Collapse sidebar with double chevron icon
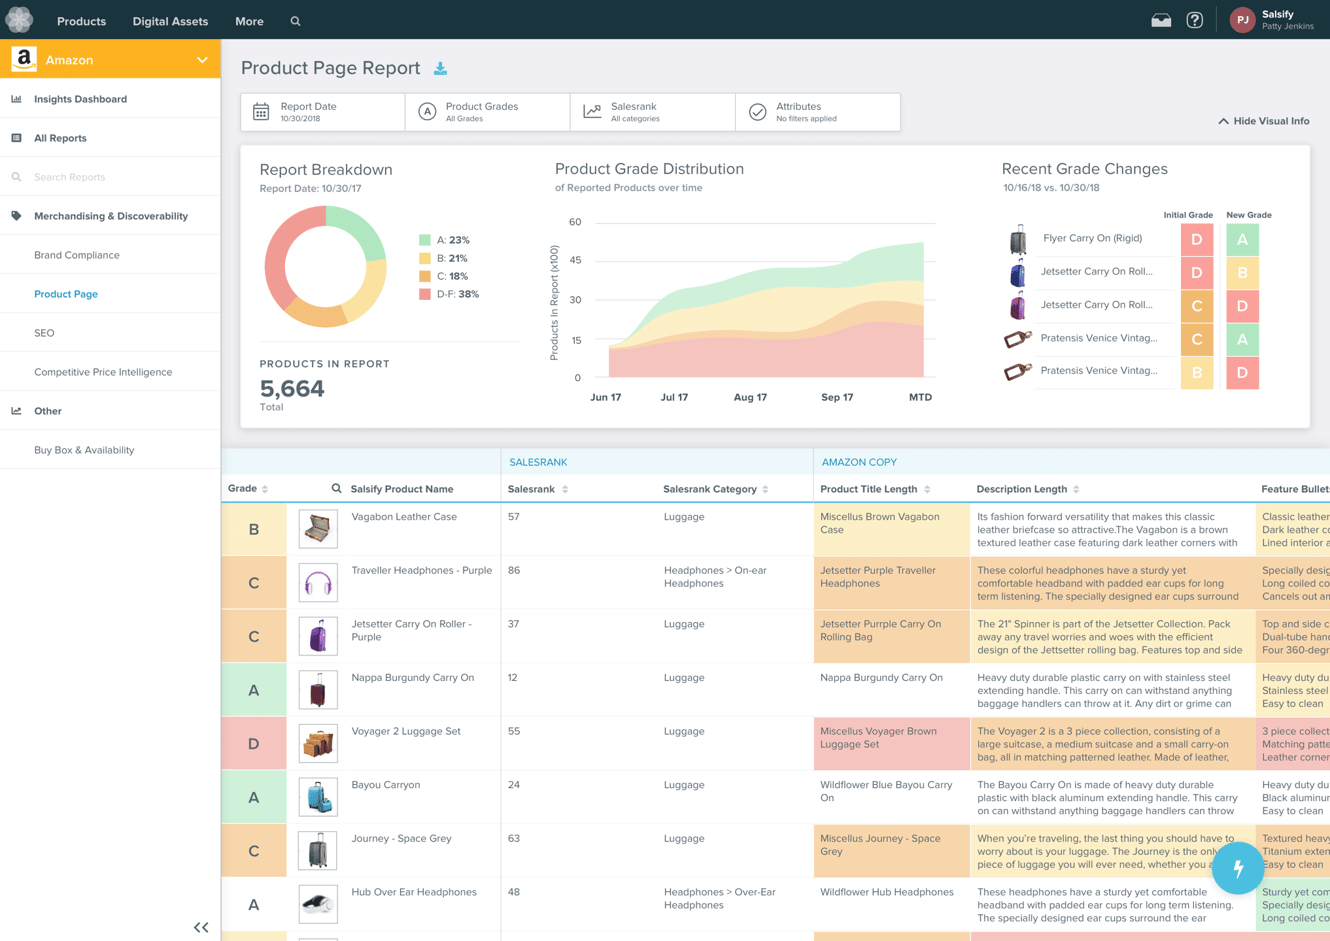Image resolution: width=1330 pixels, height=941 pixels. click(201, 927)
